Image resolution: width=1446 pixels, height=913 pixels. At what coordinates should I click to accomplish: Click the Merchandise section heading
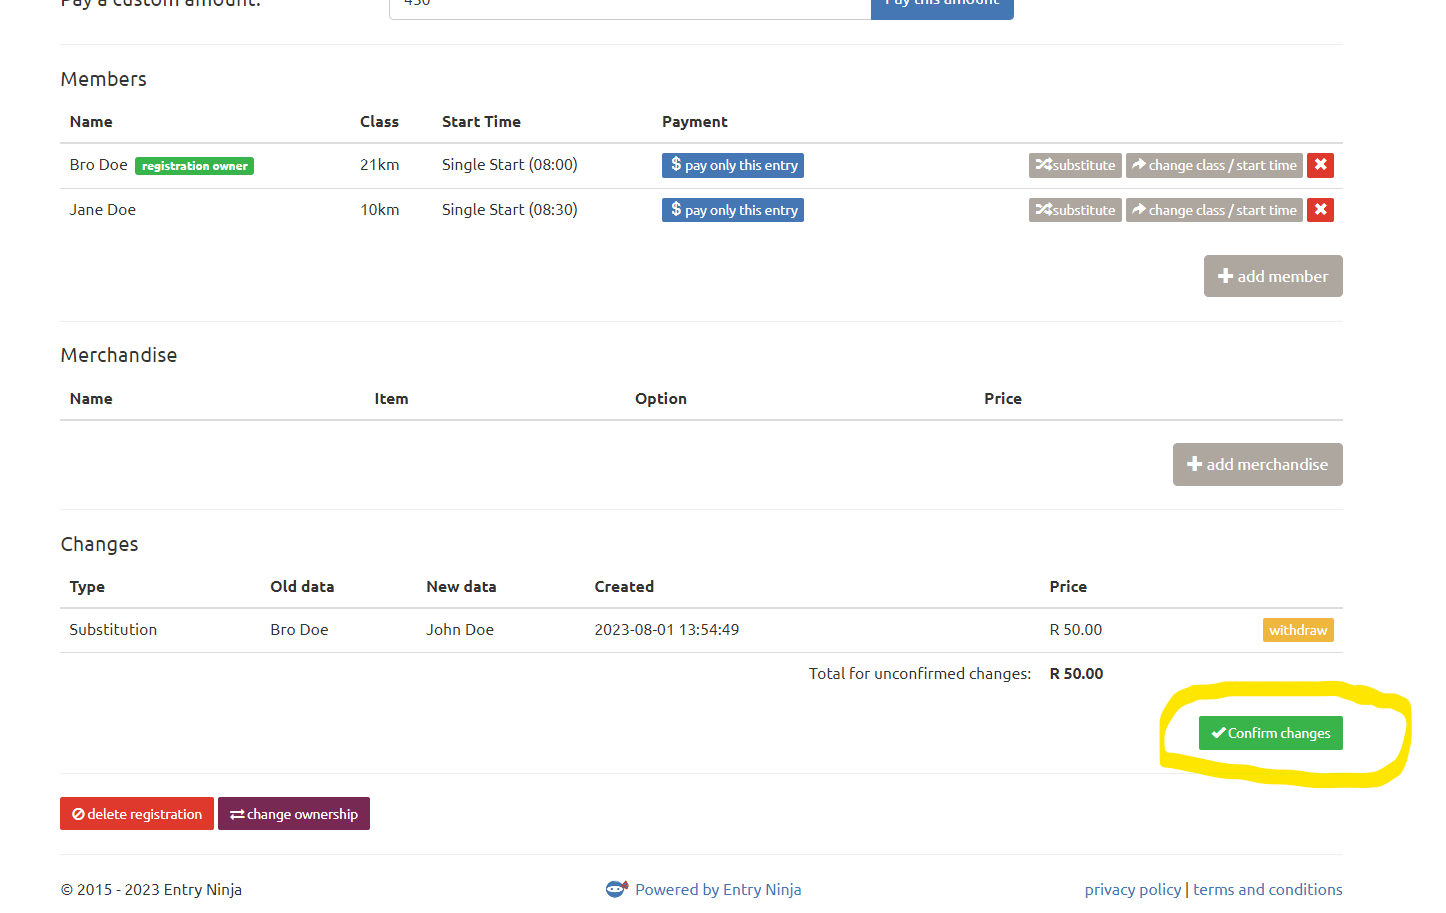119,355
